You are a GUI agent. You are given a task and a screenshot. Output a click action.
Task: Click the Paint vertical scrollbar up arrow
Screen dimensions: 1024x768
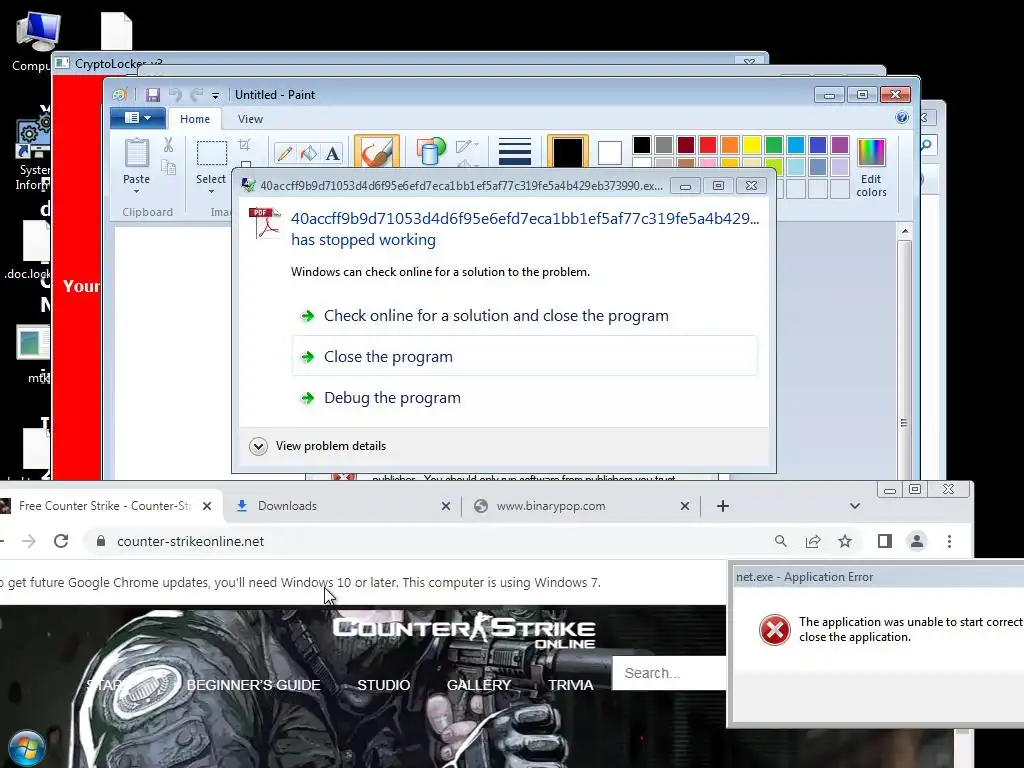(x=904, y=231)
